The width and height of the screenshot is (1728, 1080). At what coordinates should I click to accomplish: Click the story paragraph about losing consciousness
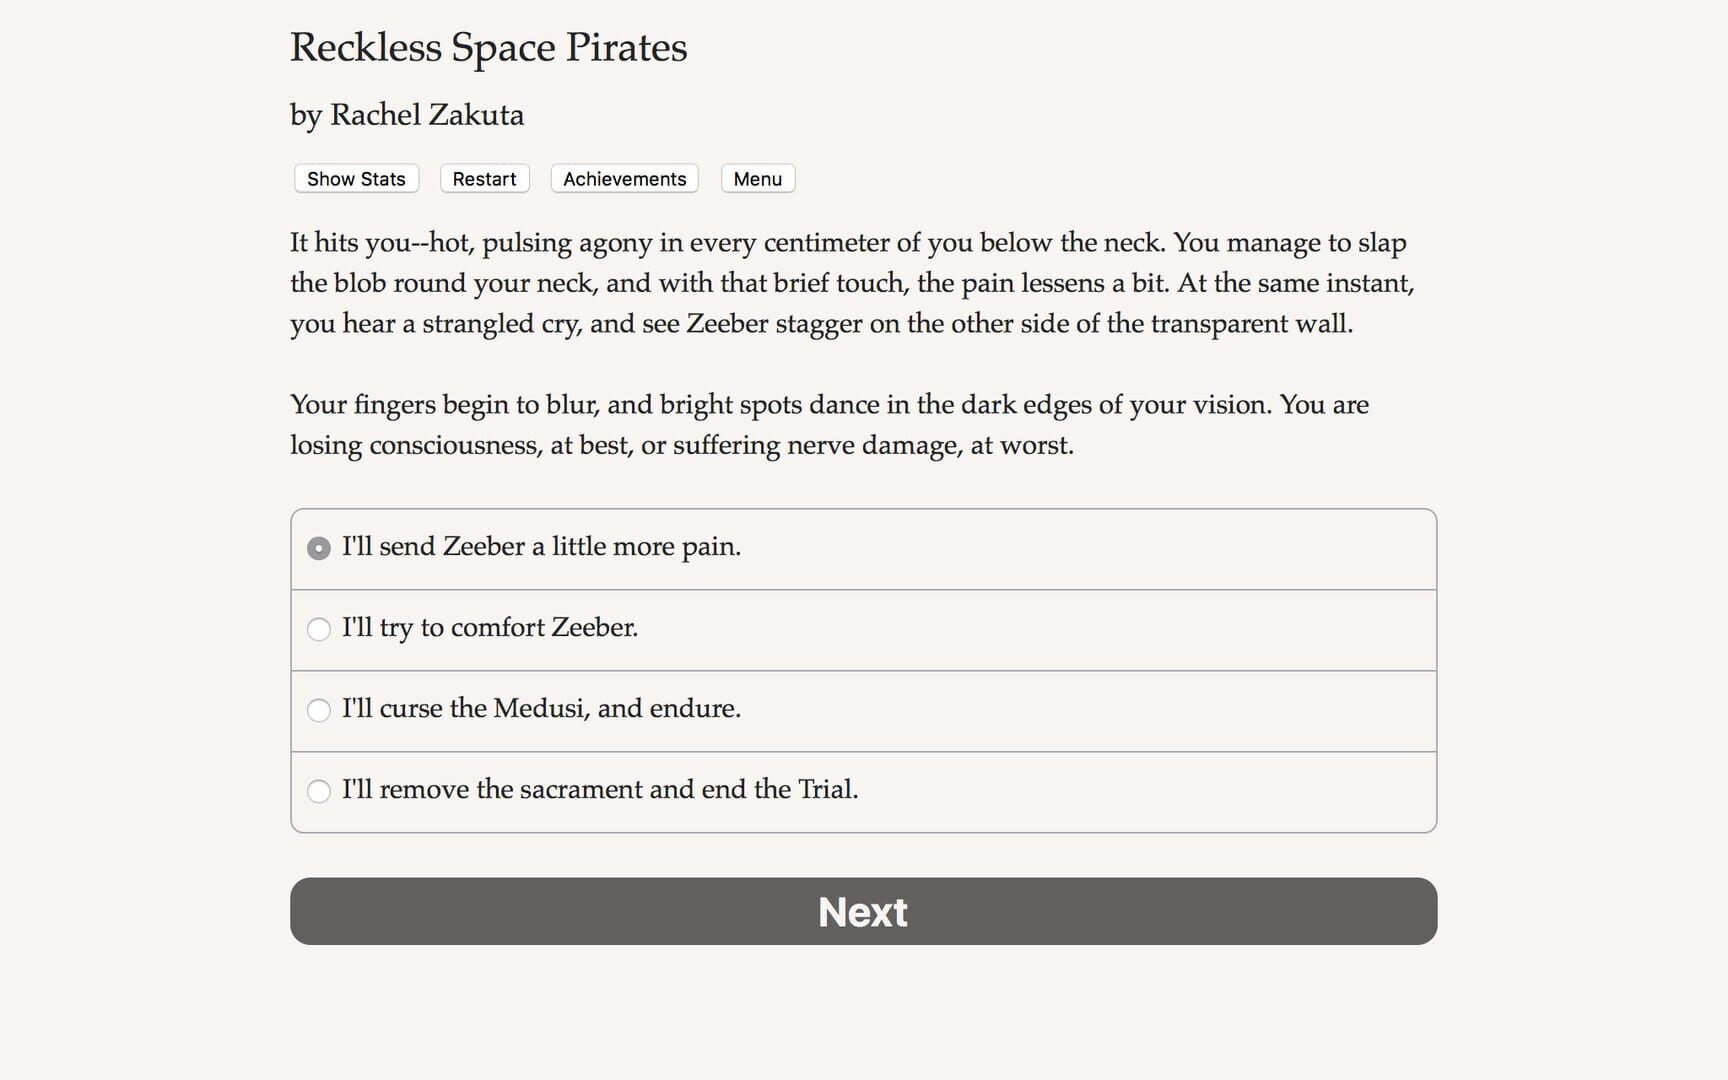(x=828, y=424)
